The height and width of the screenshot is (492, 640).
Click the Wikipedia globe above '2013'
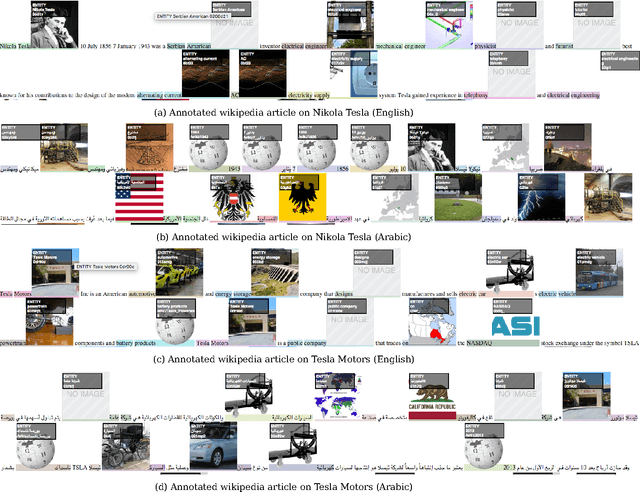[484, 446]
